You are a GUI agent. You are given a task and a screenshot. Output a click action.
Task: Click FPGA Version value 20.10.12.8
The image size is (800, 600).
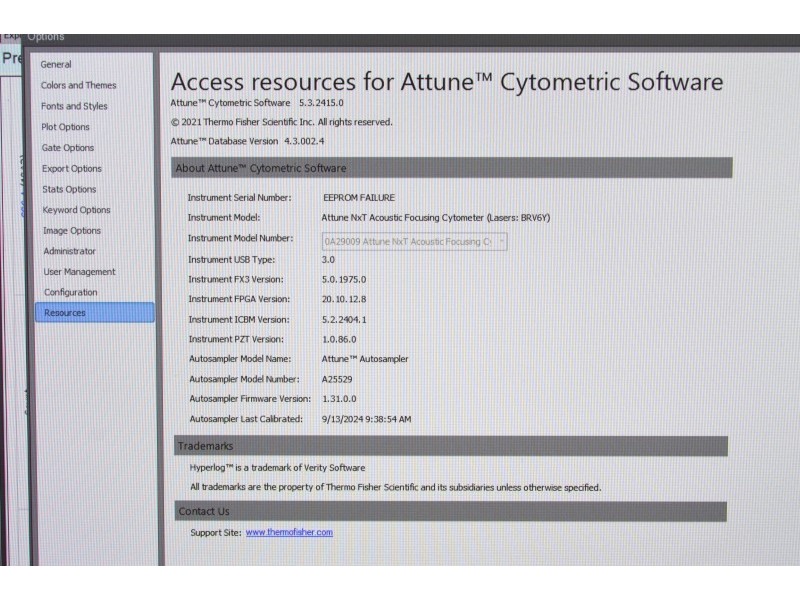click(x=344, y=299)
